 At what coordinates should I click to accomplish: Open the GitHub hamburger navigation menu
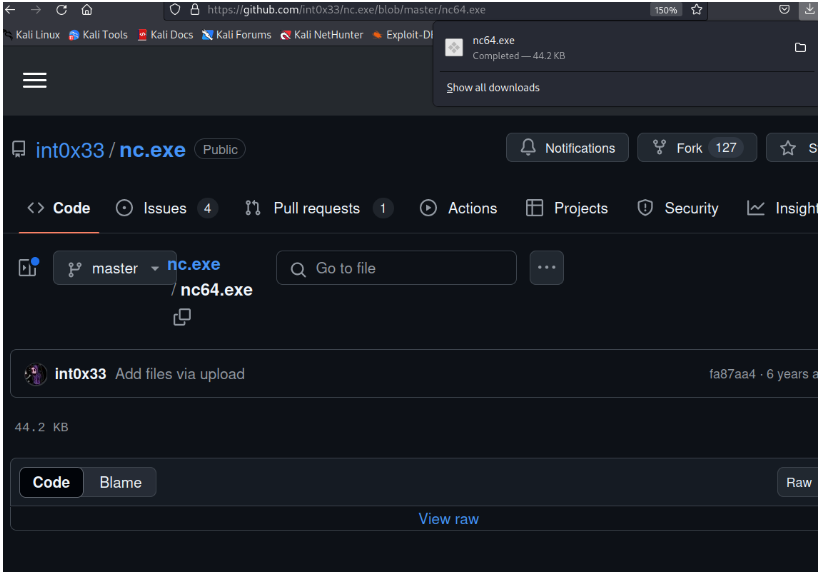[x=35, y=81]
